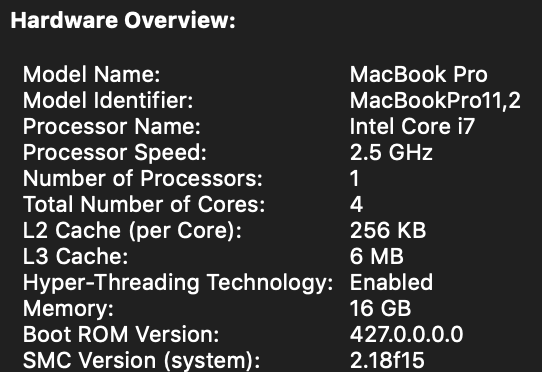Select the 427.0.0.0.0 Boot ROM value

406,334
